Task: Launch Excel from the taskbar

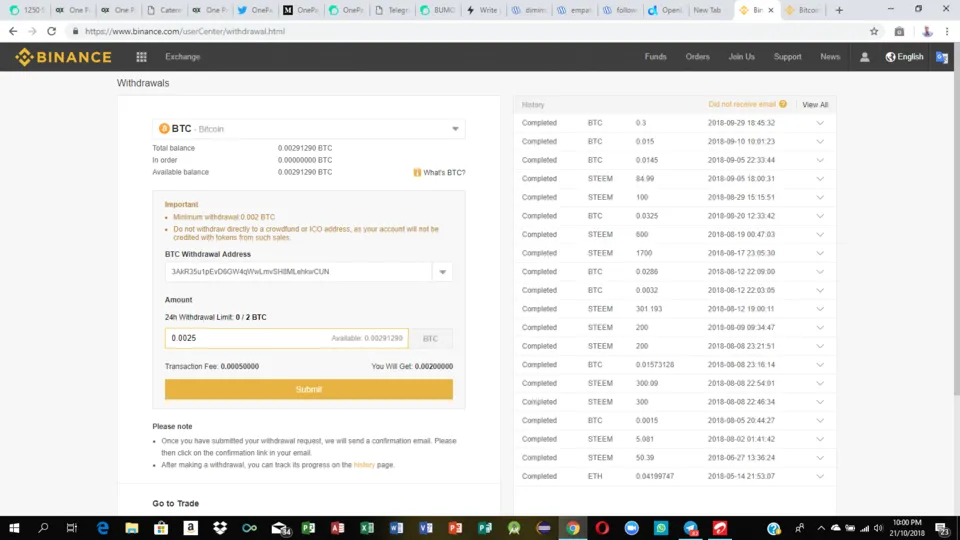Action: click(367, 528)
